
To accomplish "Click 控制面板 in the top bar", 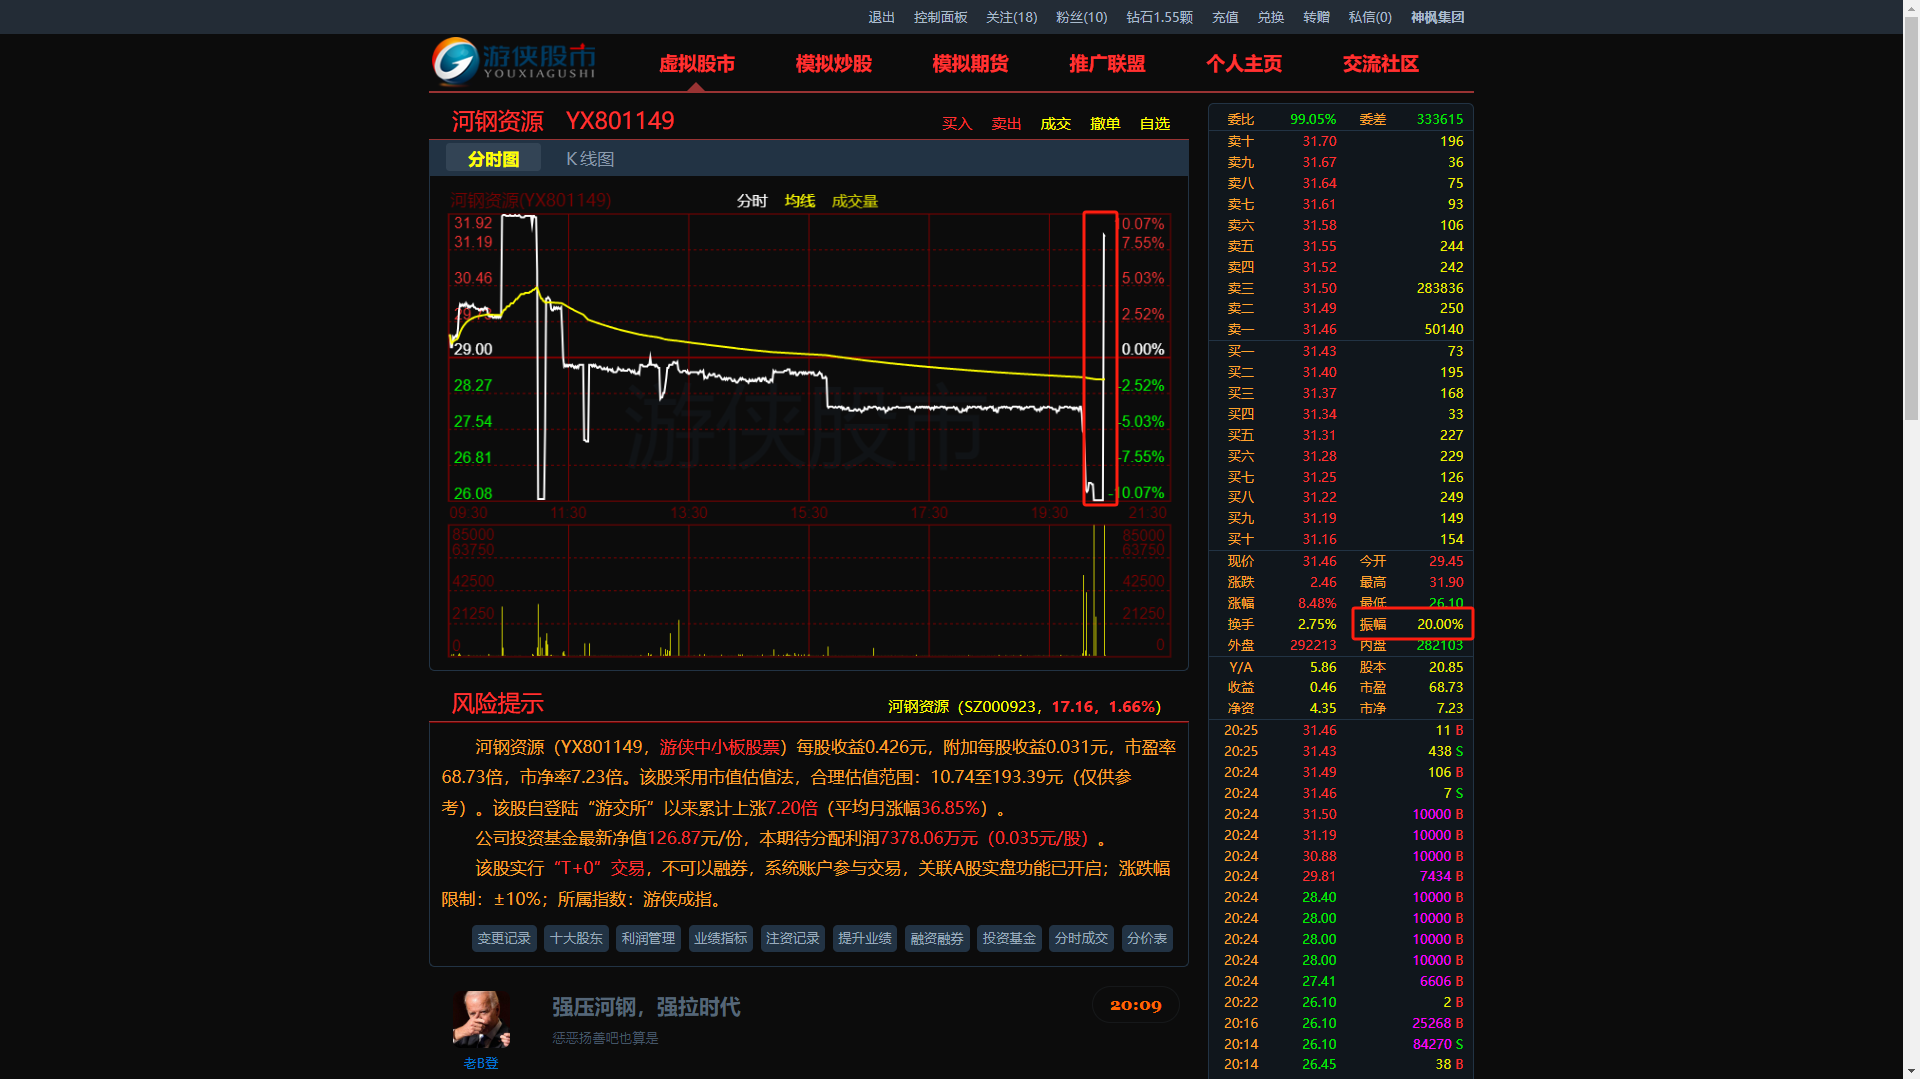I will click(940, 17).
